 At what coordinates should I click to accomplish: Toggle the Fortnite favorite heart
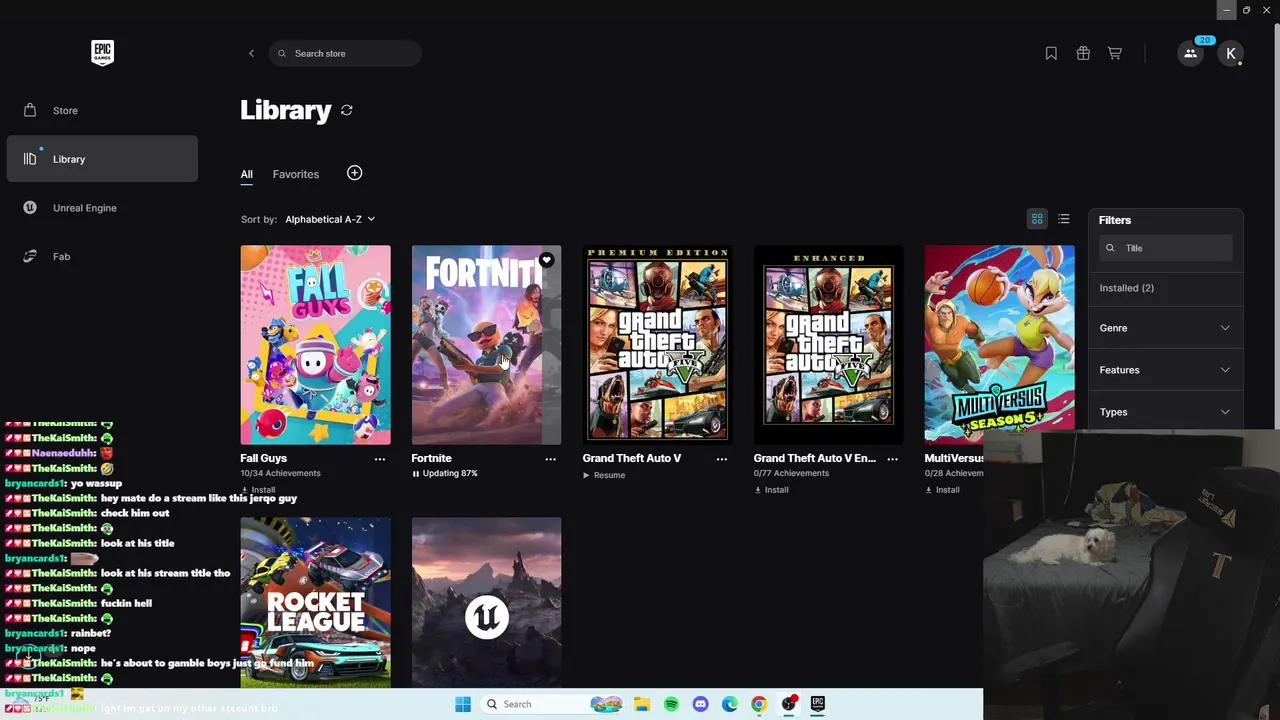point(546,260)
